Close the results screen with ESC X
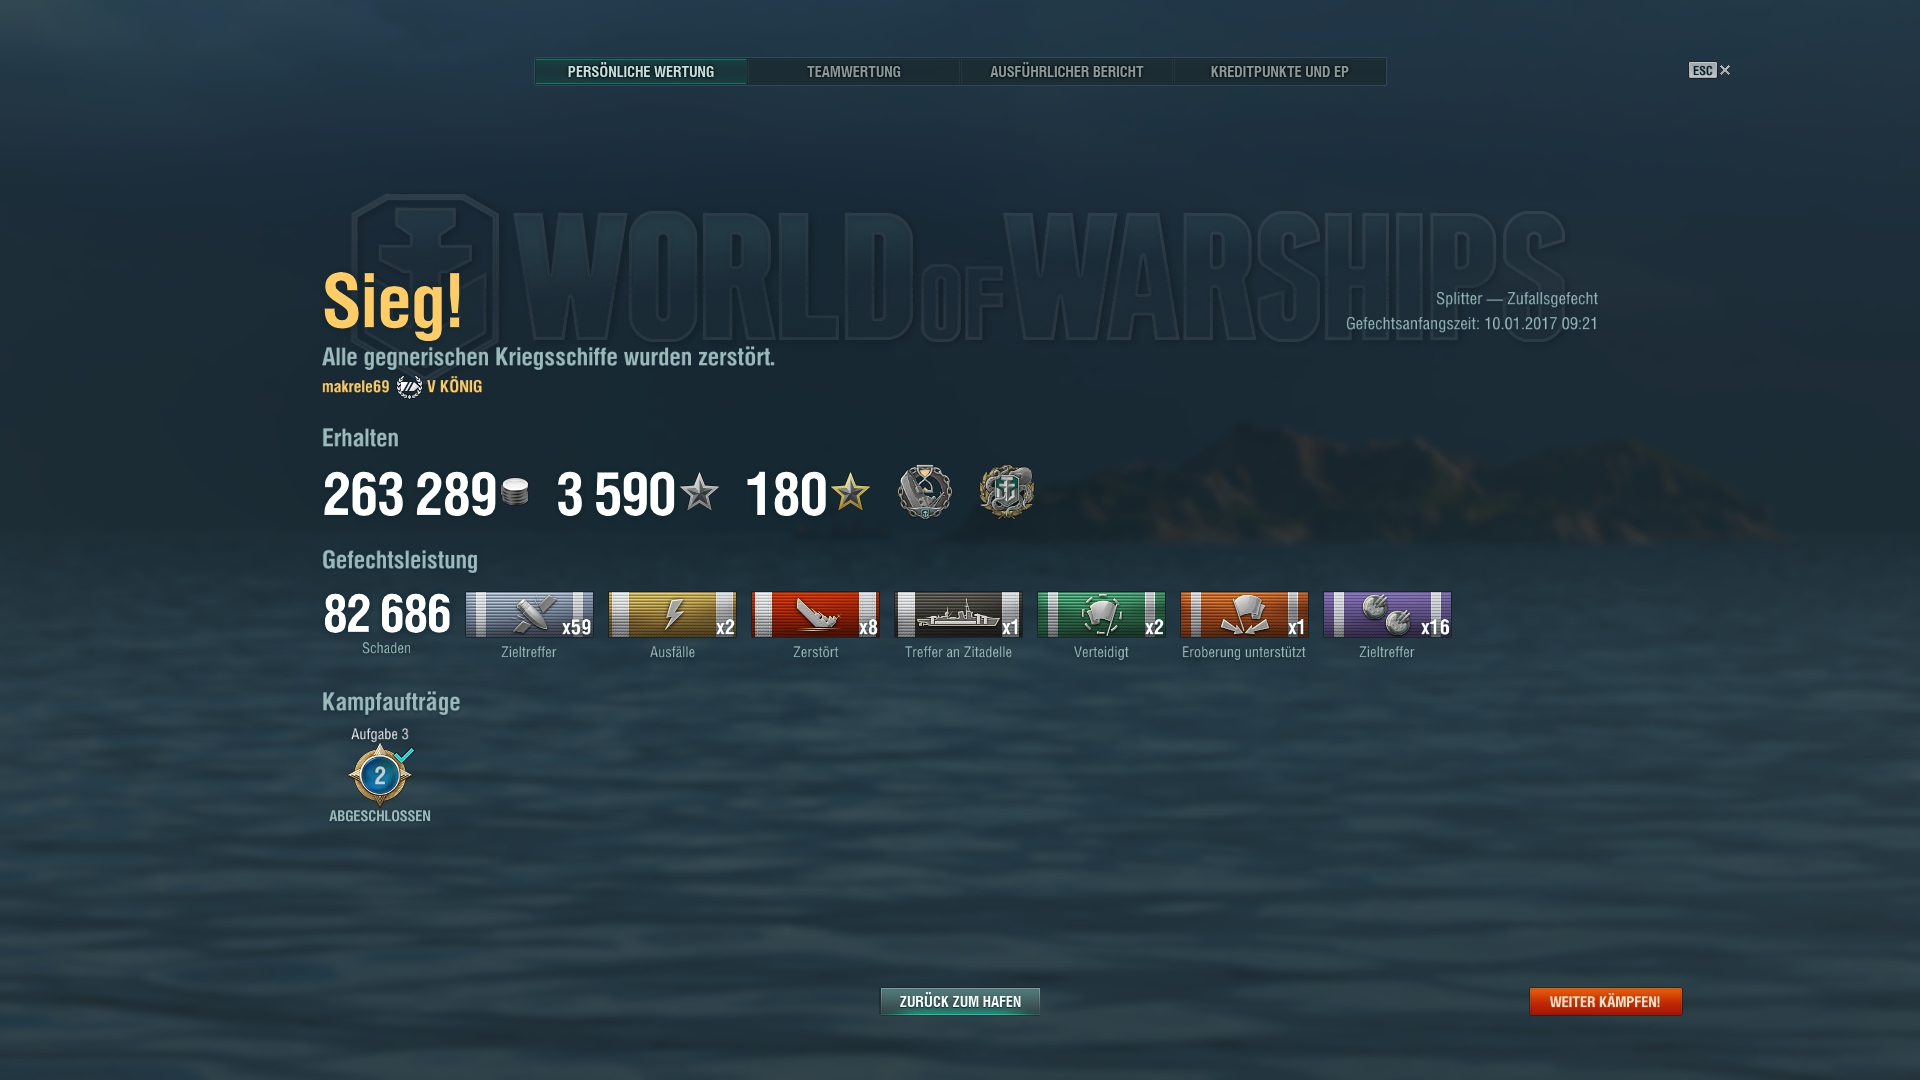The width and height of the screenshot is (1920, 1080). click(1710, 70)
